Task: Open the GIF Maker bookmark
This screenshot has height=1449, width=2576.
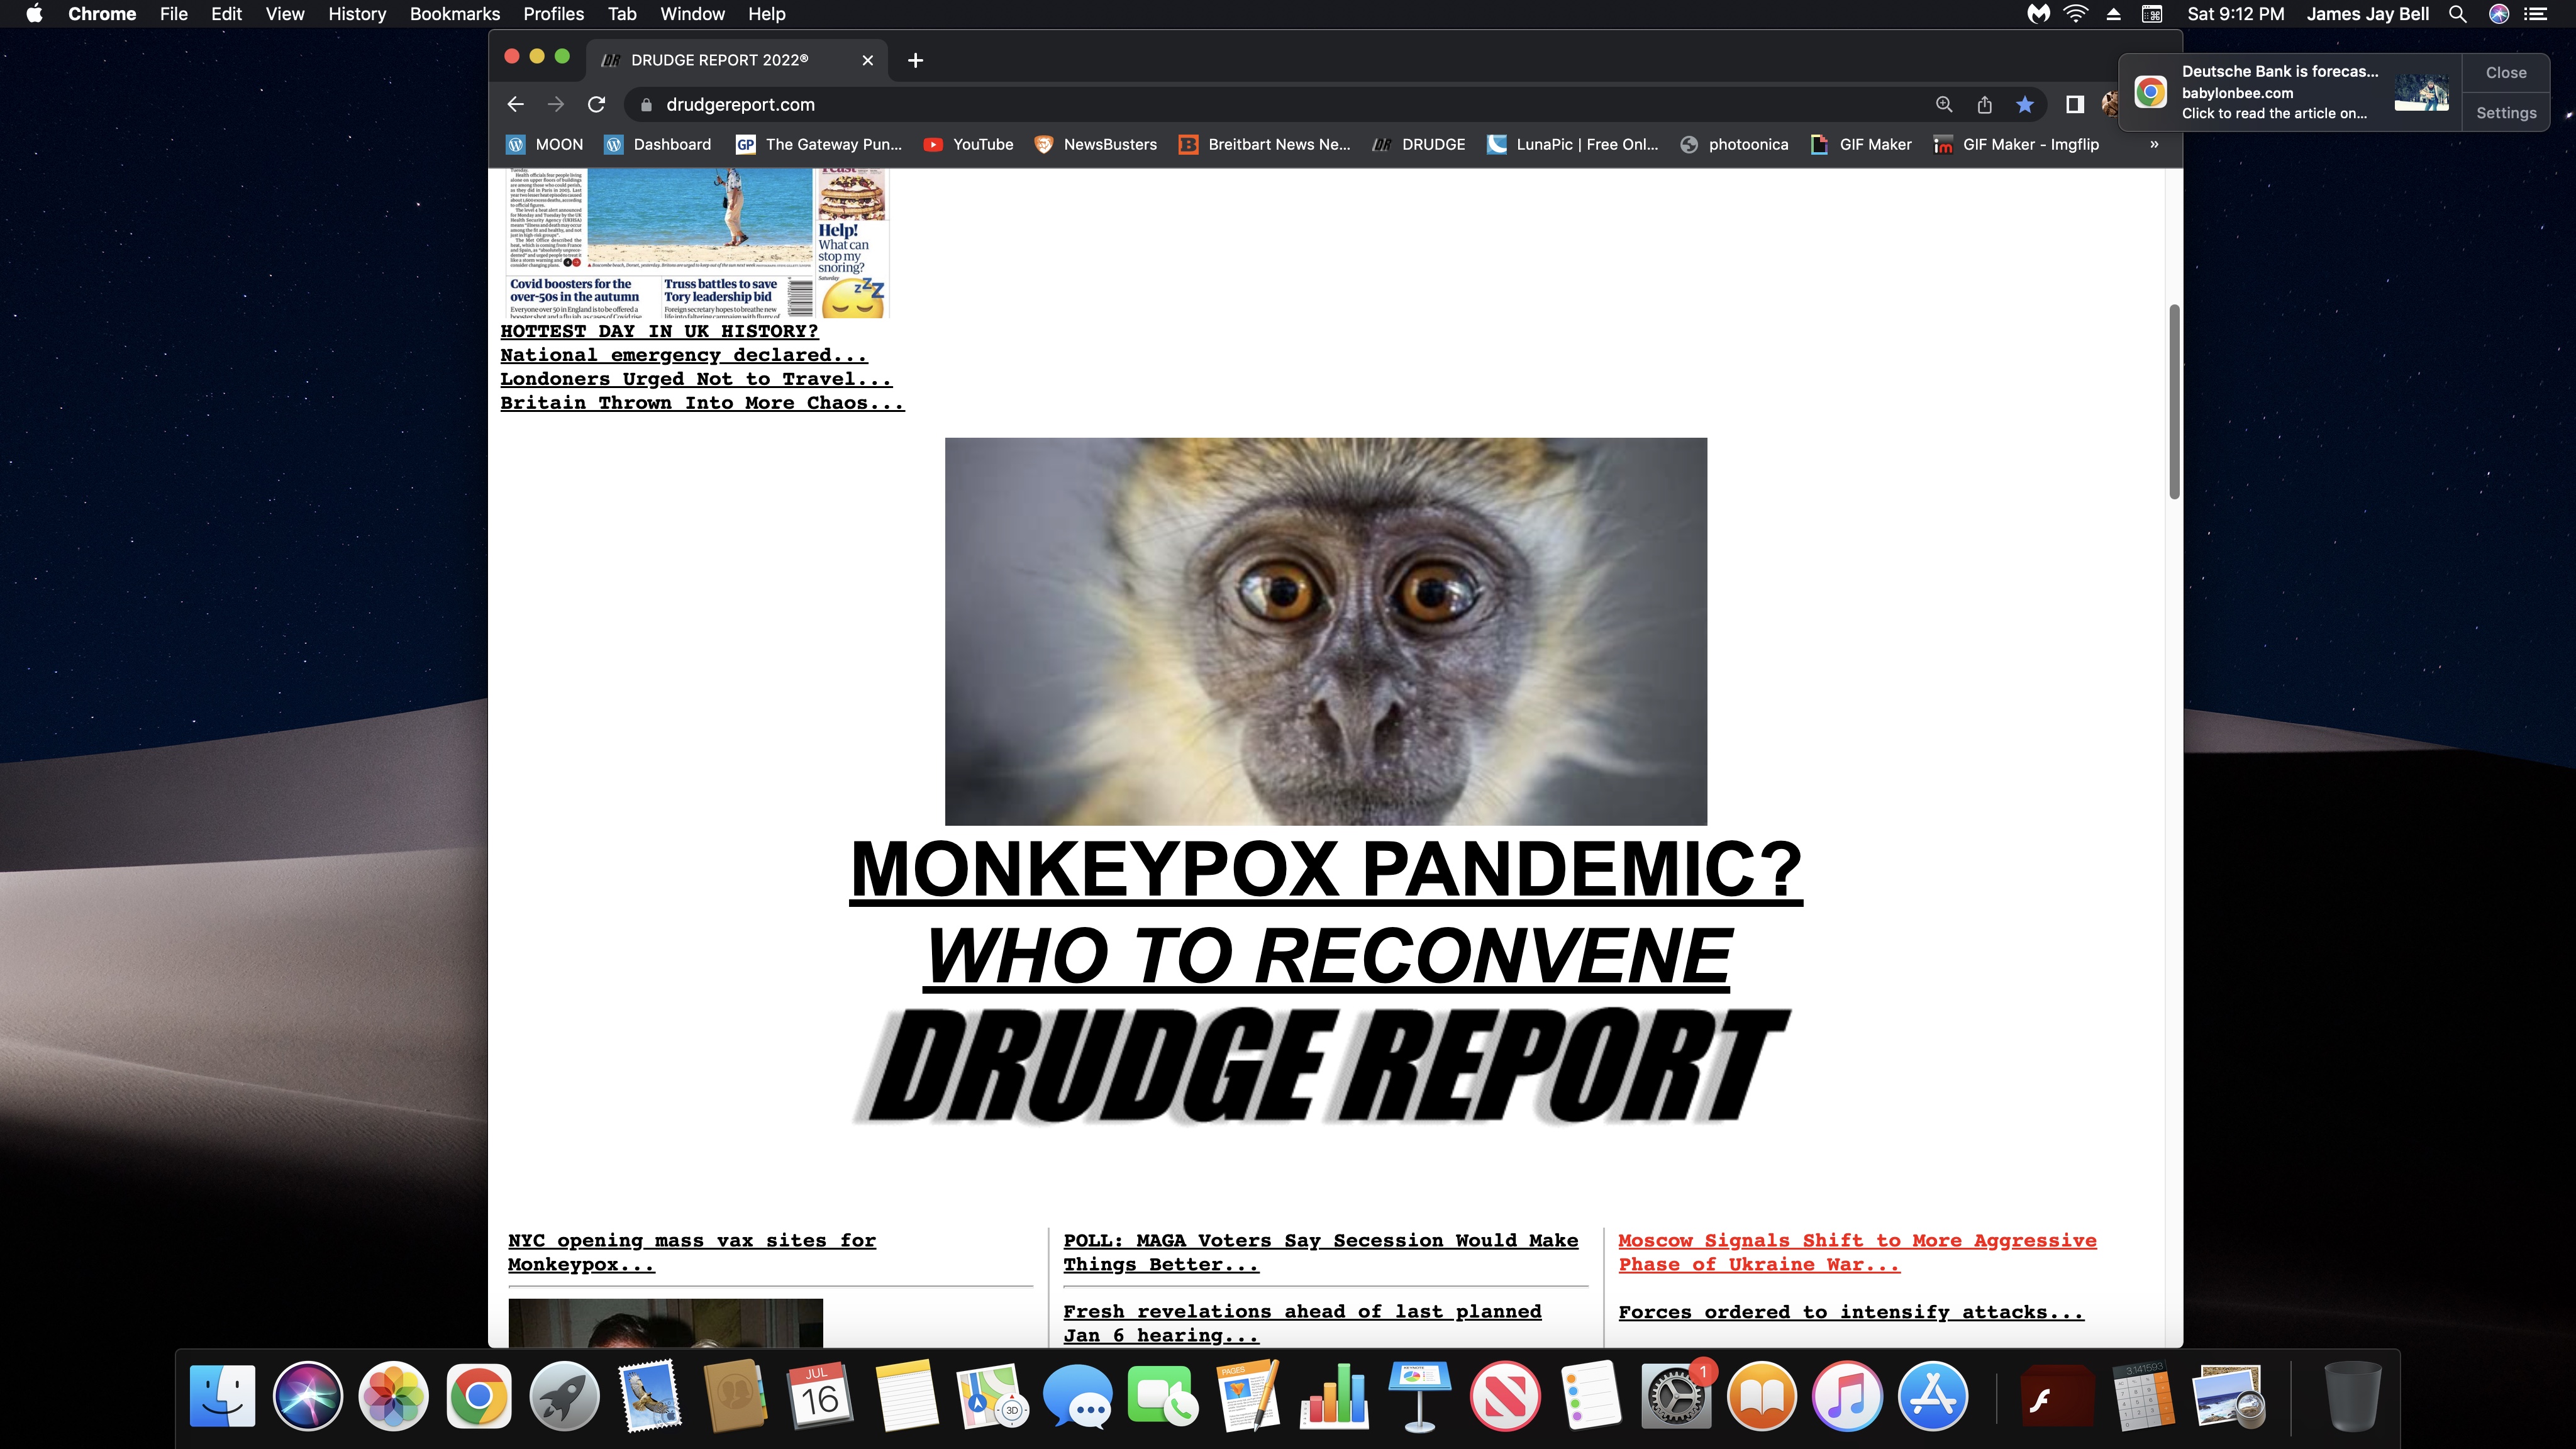Action: 1861,145
